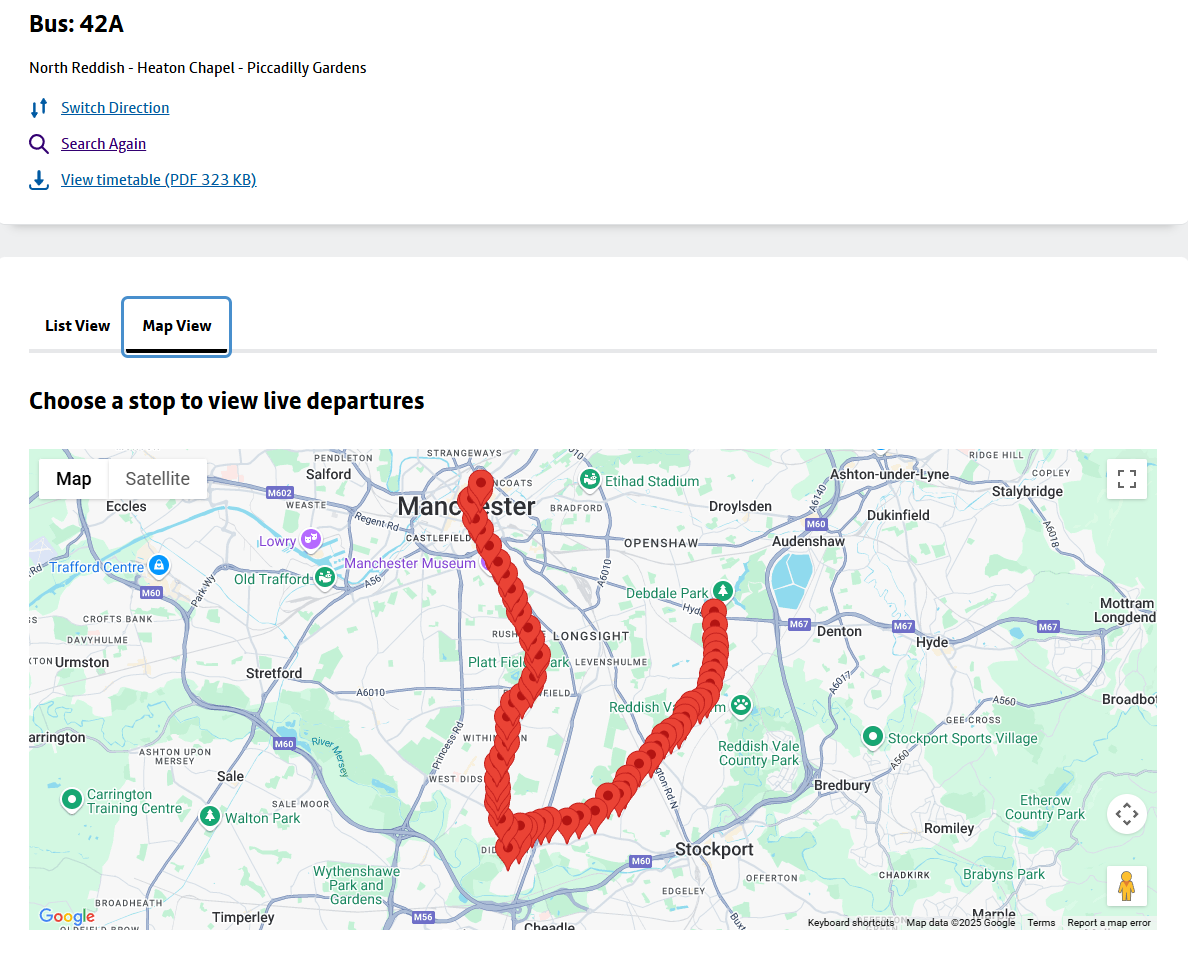Click the Stockport Sports Village pin
1188x960 pixels.
pyautogui.click(x=873, y=736)
